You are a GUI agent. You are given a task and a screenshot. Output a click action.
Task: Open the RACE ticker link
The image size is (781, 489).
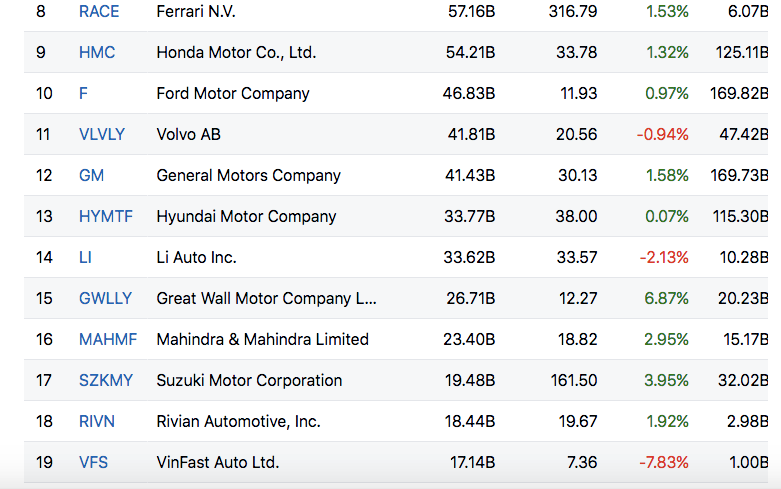point(98,12)
